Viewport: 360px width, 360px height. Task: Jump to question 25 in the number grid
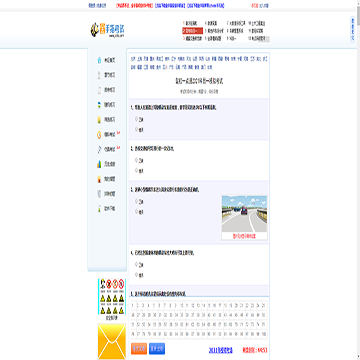[x=264, y=305]
